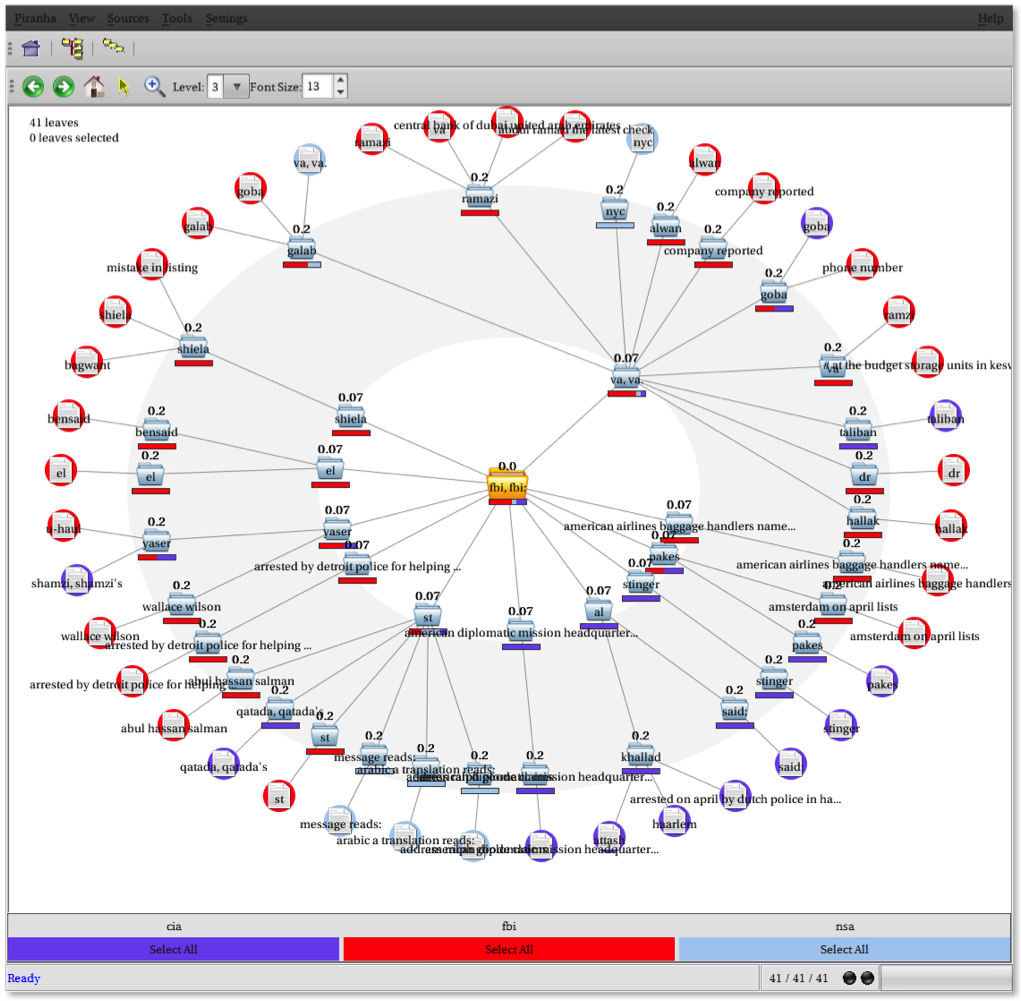Select the khallad folder node
1021x1001 pixels.
coord(641,756)
